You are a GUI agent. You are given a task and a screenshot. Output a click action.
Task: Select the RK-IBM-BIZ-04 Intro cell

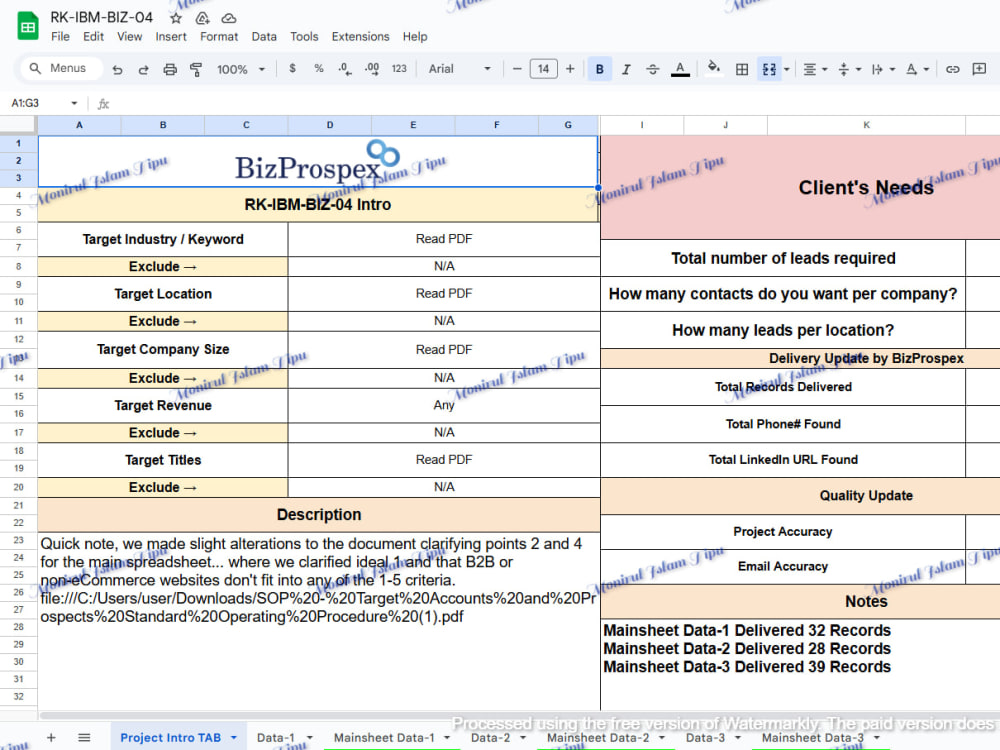(x=318, y=205)
